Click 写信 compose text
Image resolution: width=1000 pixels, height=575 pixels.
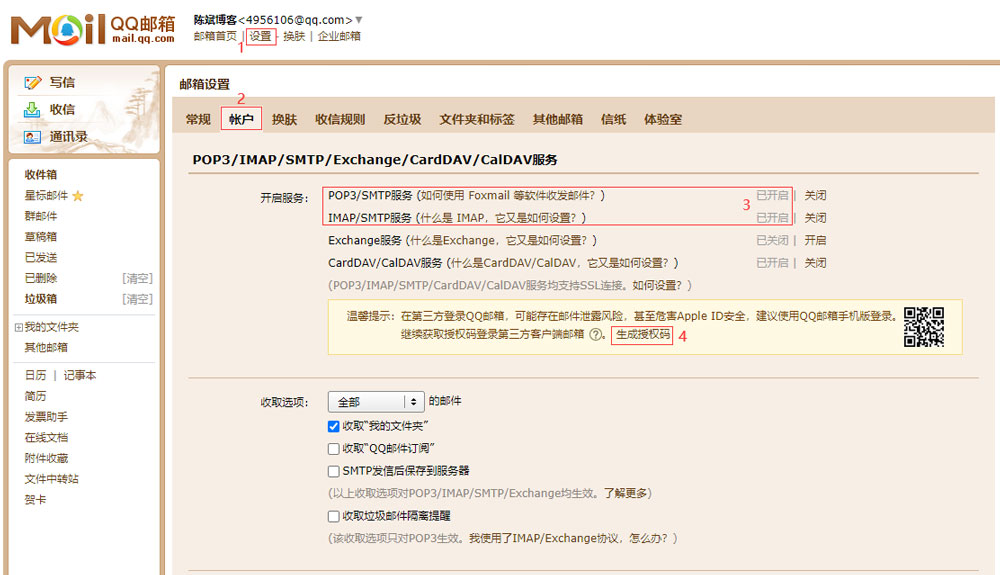(62, 83)
